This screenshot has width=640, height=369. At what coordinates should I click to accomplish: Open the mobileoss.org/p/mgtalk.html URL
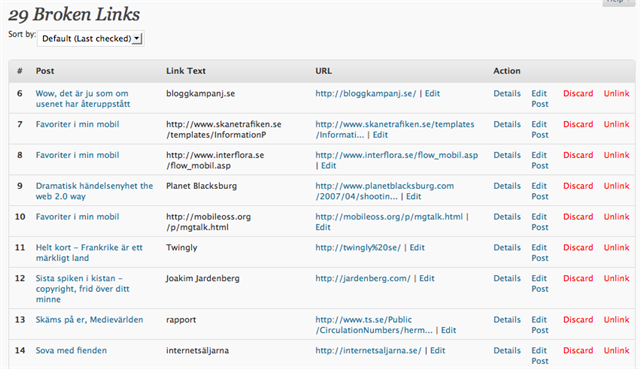click(x=389, y=217)
